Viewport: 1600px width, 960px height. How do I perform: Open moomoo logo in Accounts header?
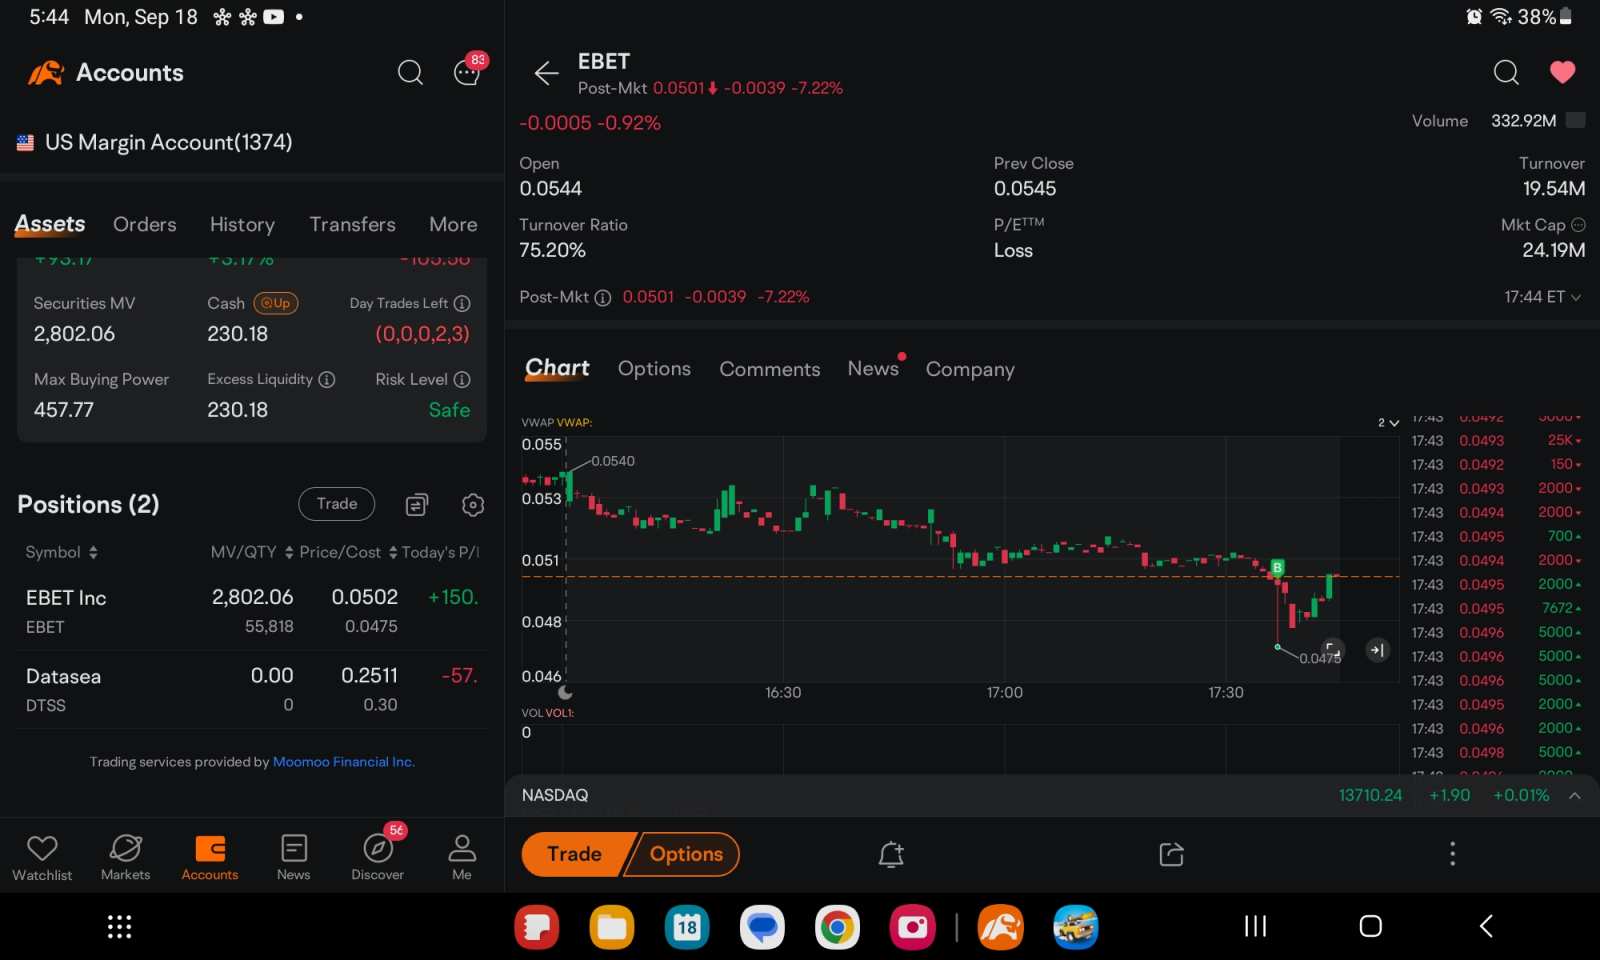[x=45, y=73]
